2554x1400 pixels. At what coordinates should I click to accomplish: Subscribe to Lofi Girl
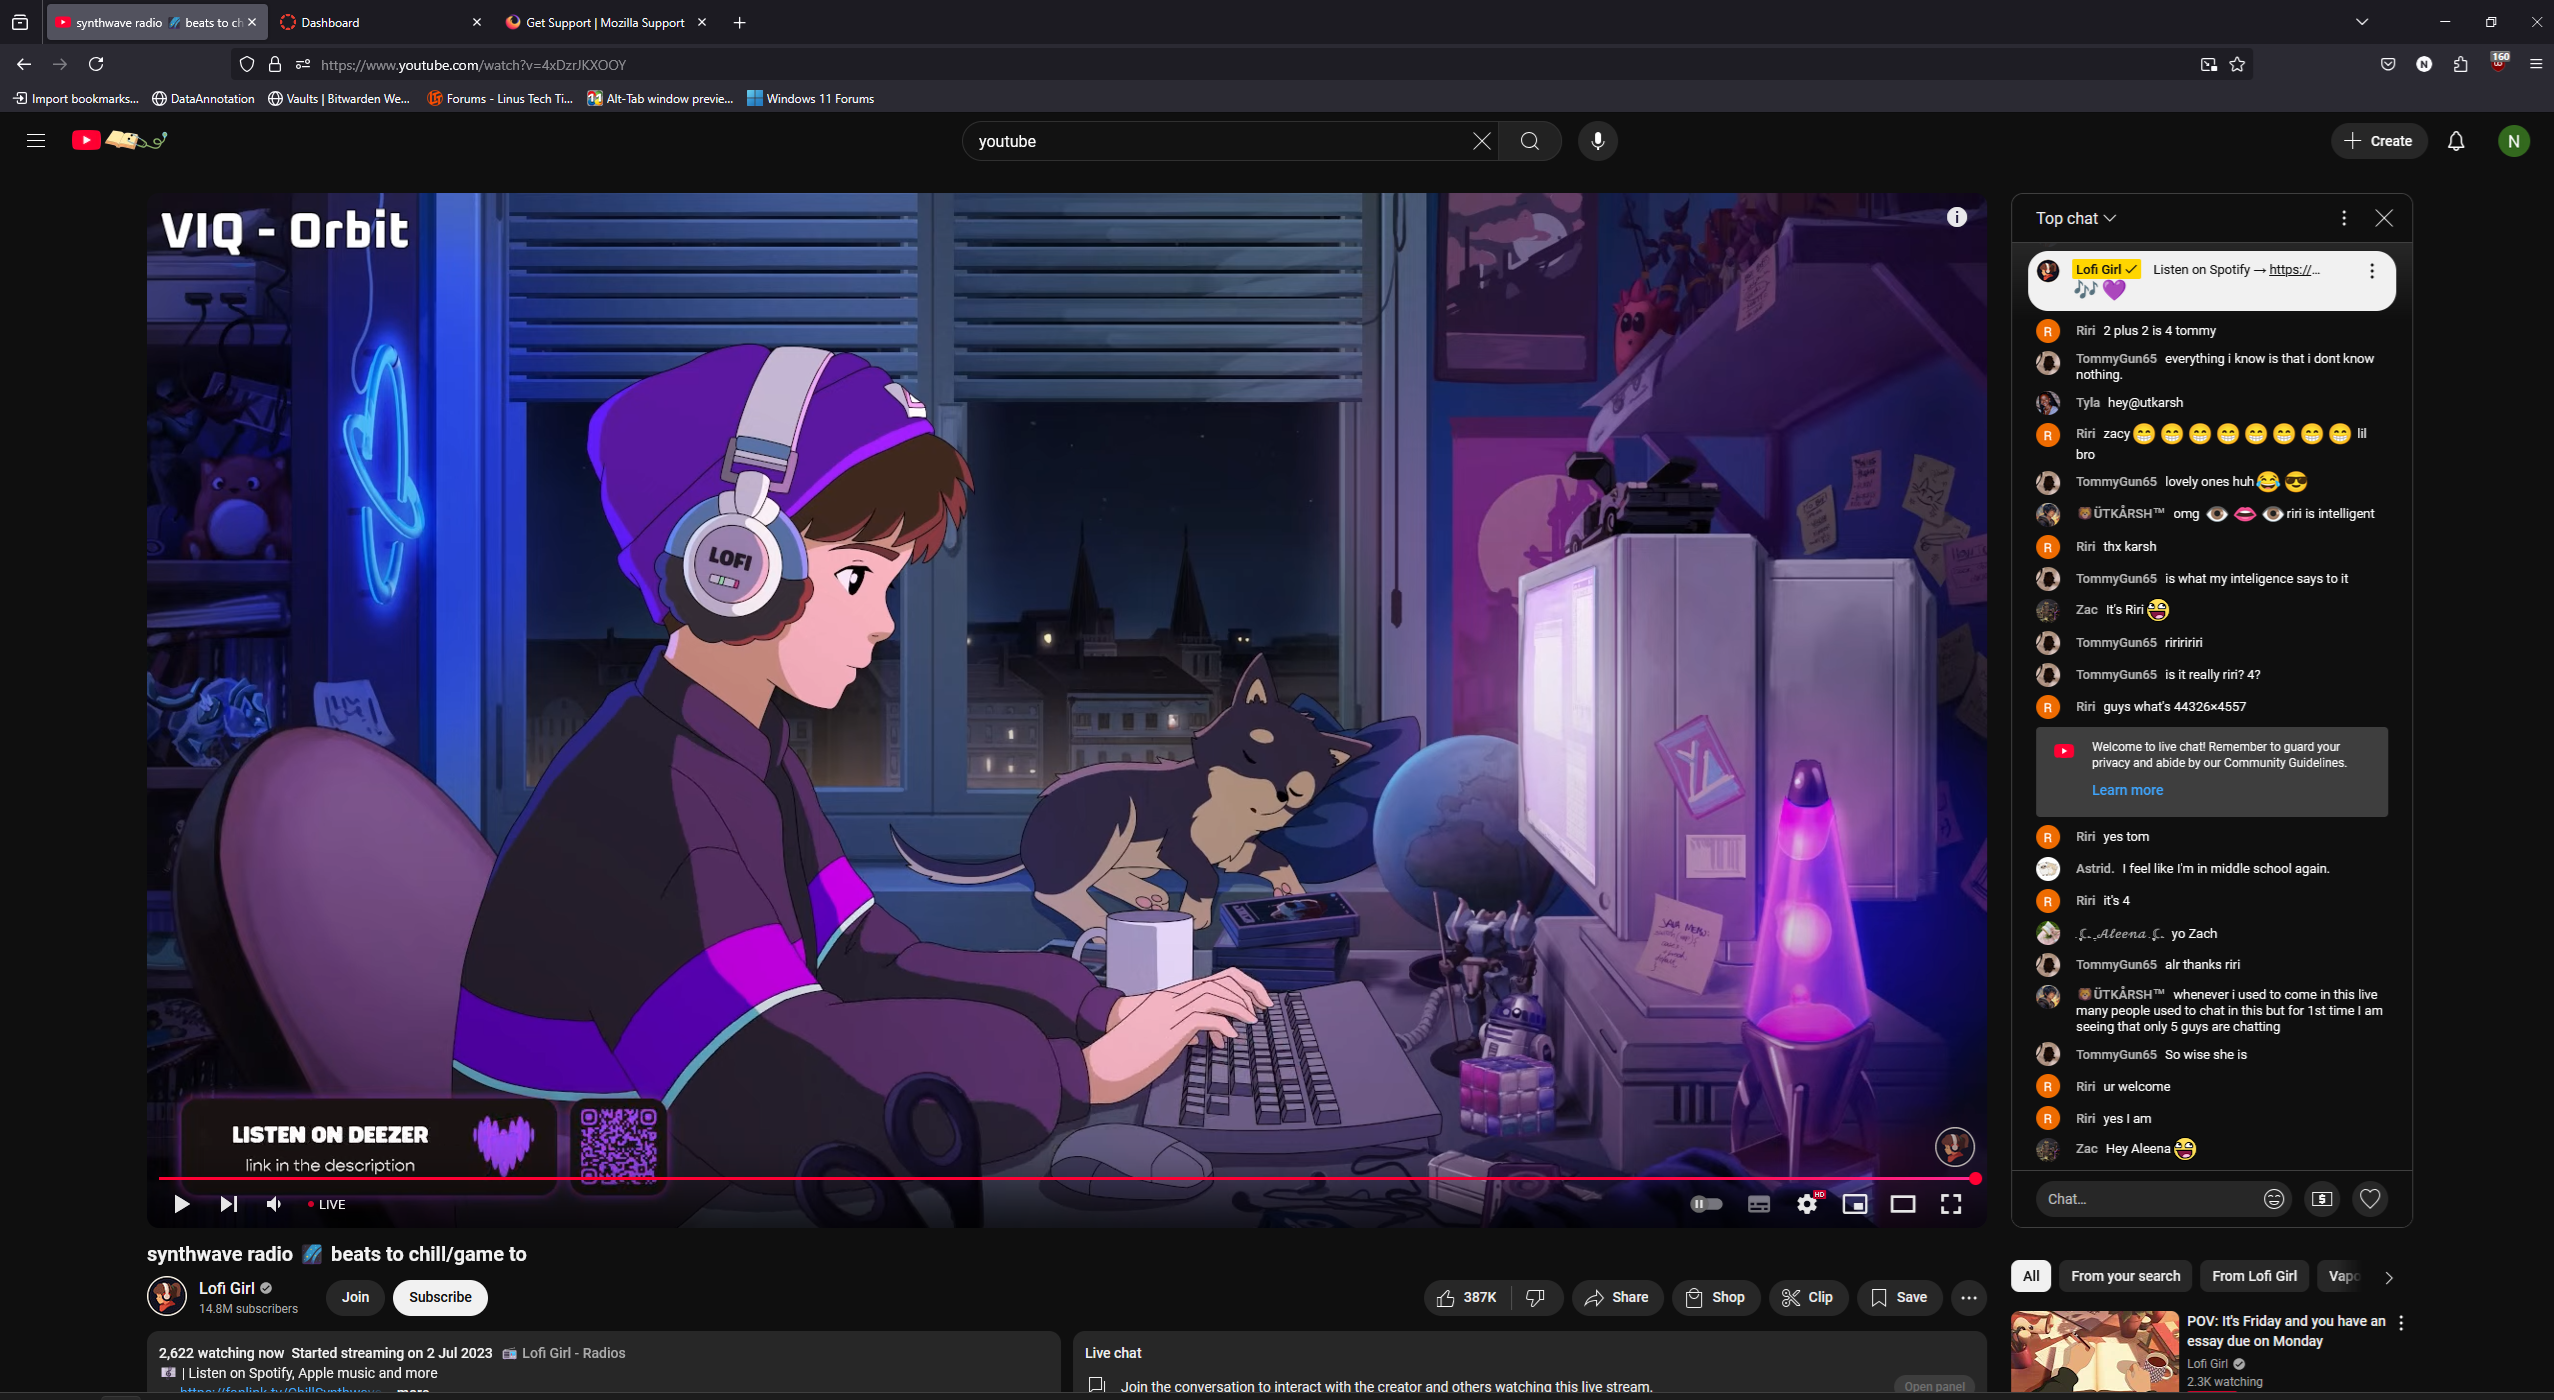pyautogui.click(x=440, y=1298)
